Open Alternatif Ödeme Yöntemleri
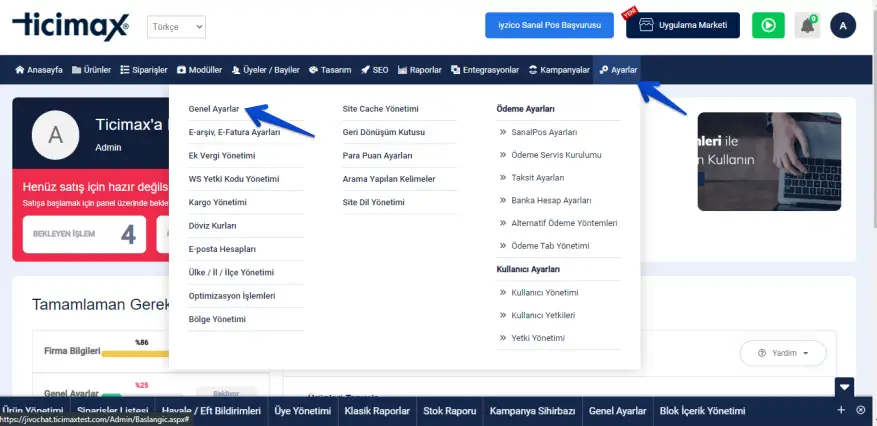The width and height of the screenshot is (877, 426). [564, 223]
